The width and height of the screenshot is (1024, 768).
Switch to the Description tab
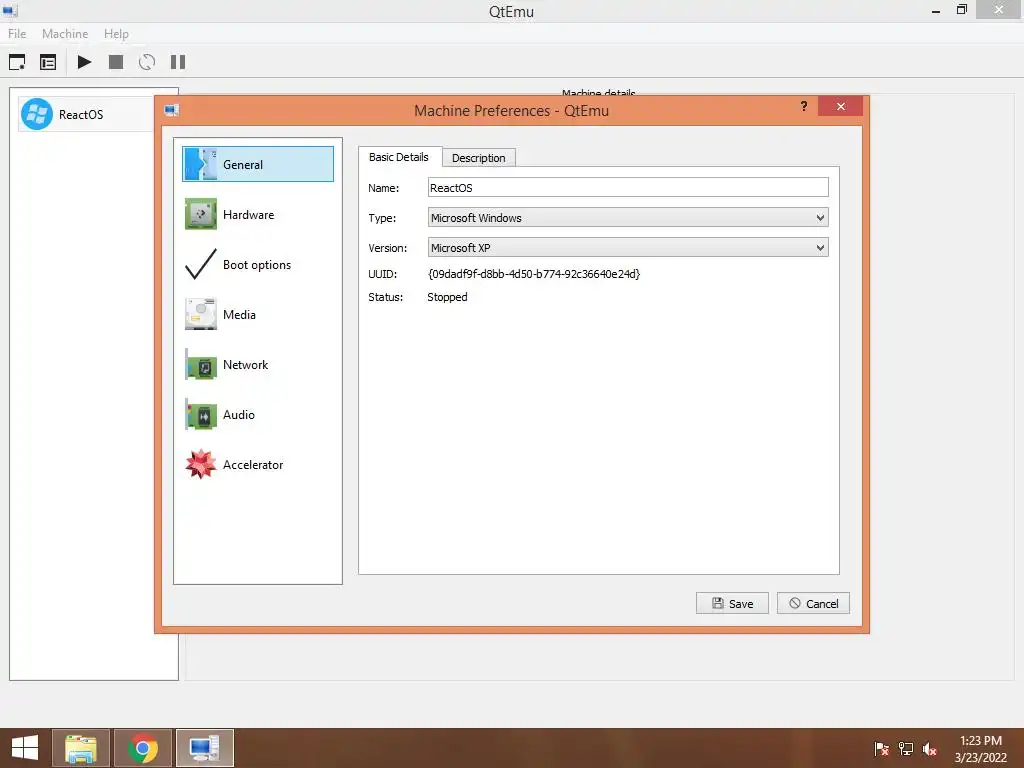coord(479,158)
